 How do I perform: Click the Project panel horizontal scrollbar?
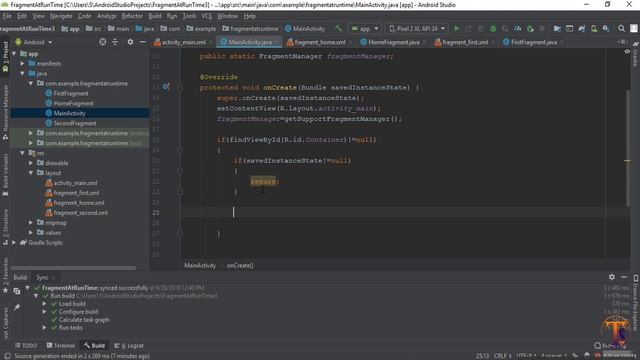[73, 268]
